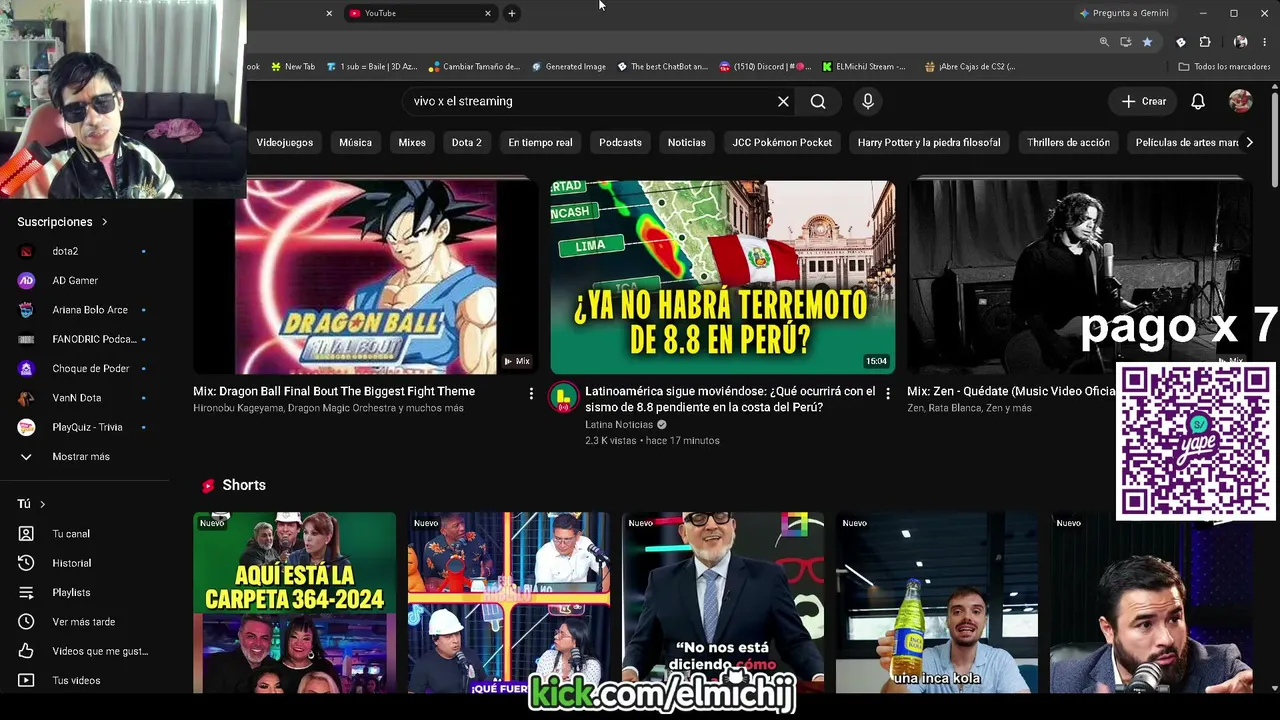
Task: Show more filter chips with the right arrow
Action: tap(1249, 142)
